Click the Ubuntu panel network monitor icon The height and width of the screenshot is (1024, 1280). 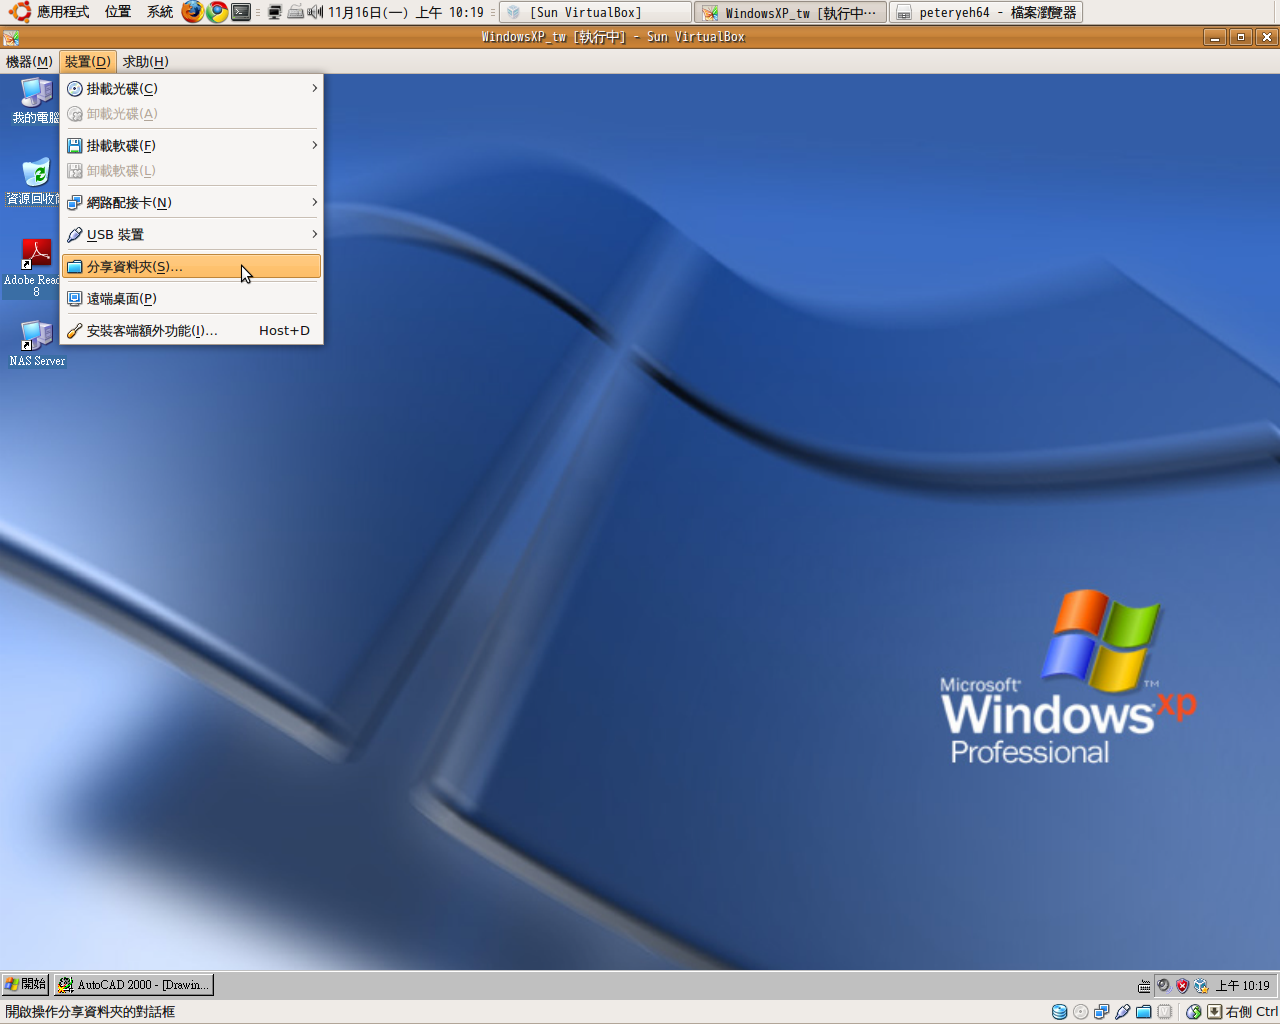click(274, 13)
